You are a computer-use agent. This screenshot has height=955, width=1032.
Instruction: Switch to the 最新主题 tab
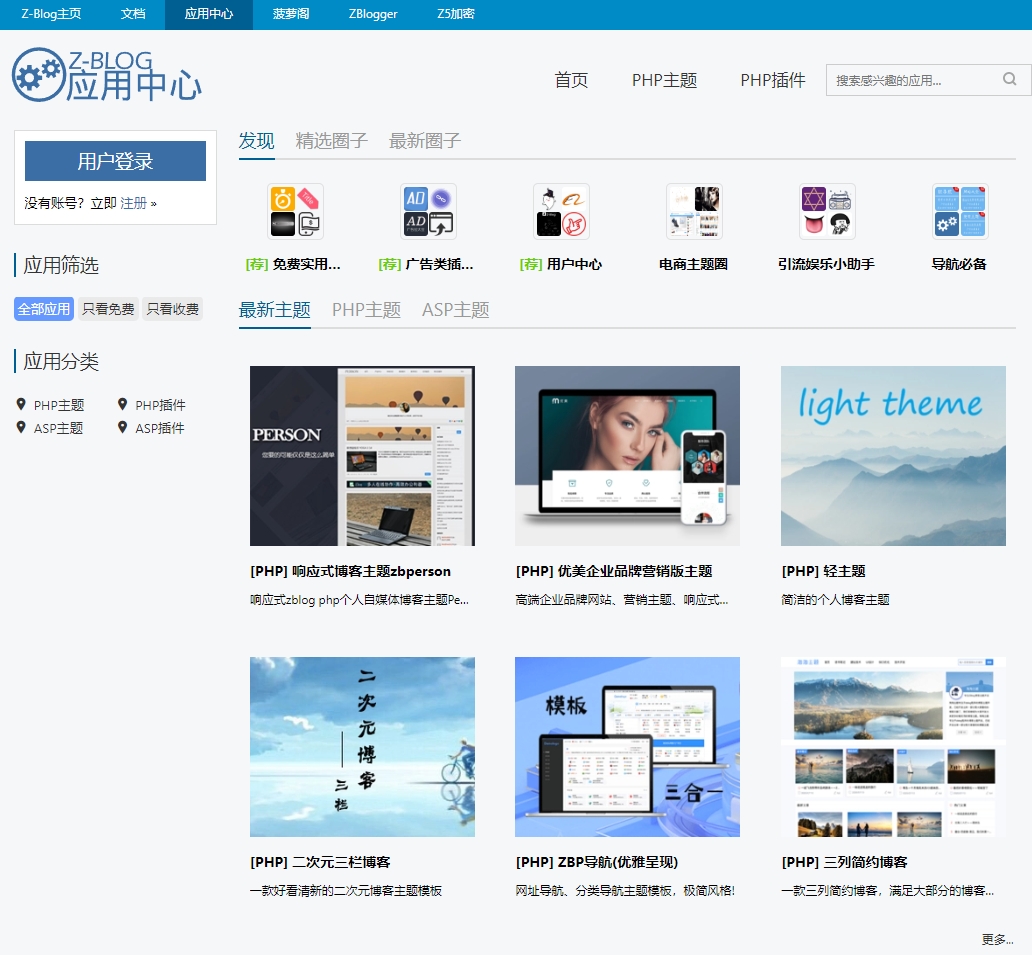(274, 310)
